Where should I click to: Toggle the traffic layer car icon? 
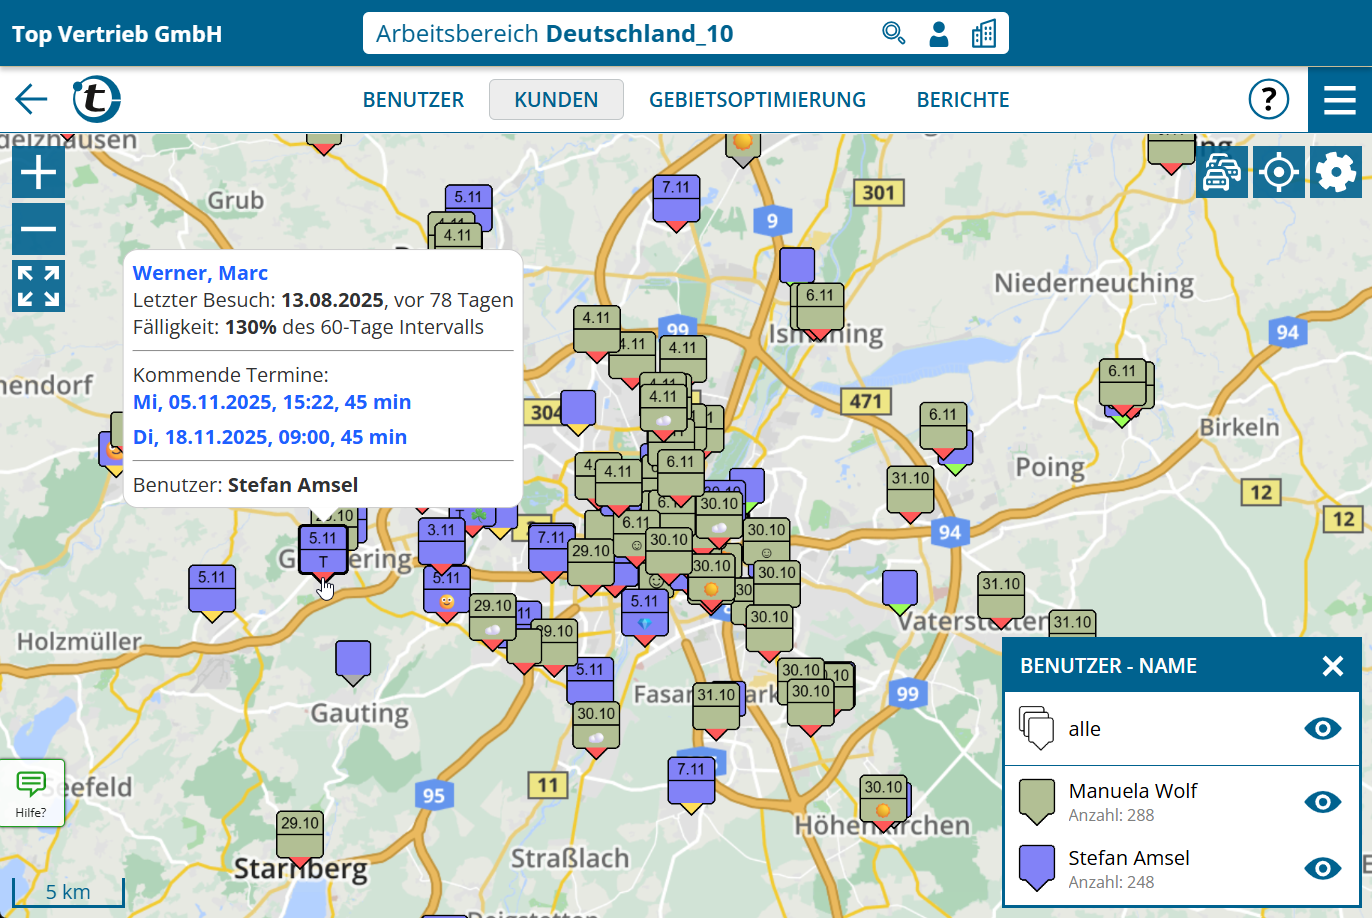(x=1222, y=171)
